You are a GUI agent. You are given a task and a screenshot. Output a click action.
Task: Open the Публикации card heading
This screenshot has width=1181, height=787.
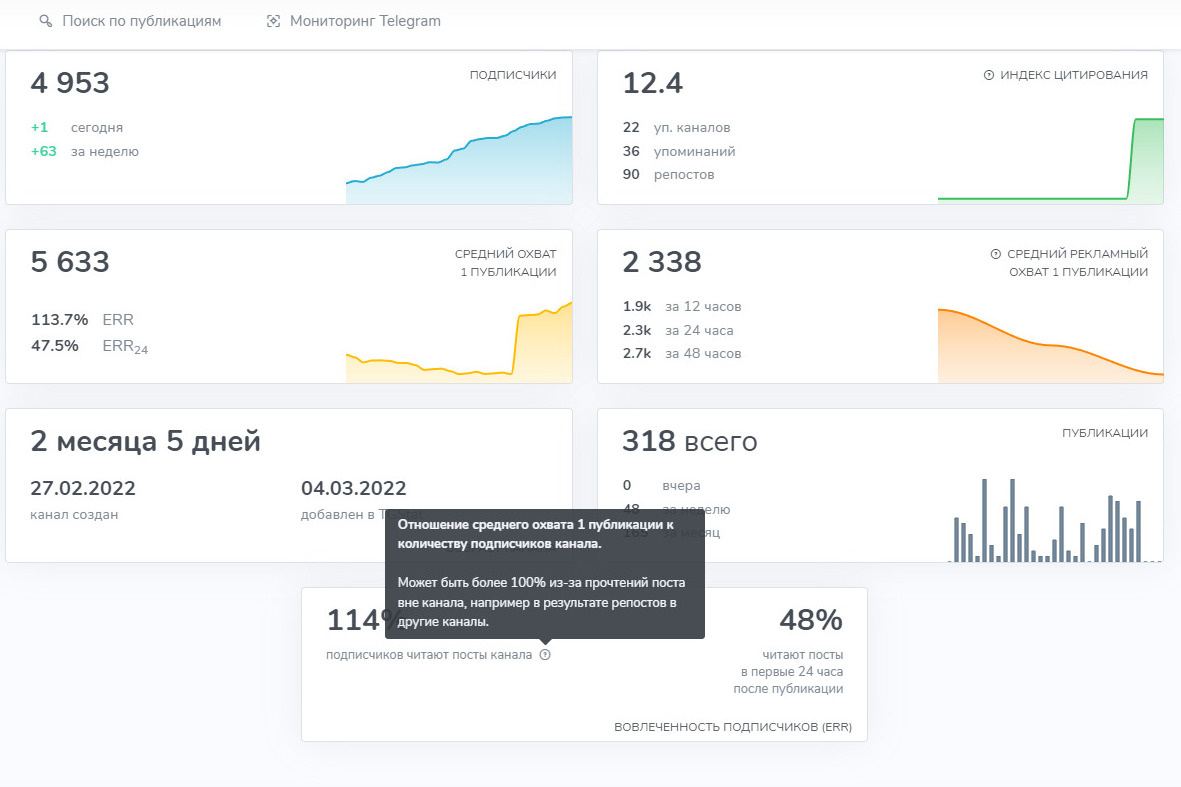coord(1104,433)
